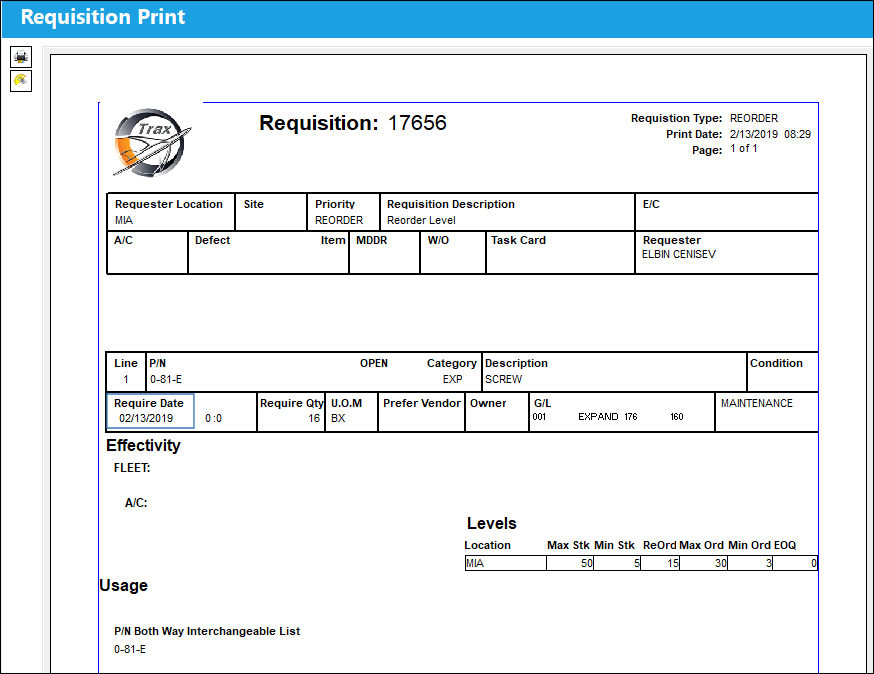Select MIA in the Levels Location row
The height and width of the screenshot is (674, 874).
coord(475,563)
